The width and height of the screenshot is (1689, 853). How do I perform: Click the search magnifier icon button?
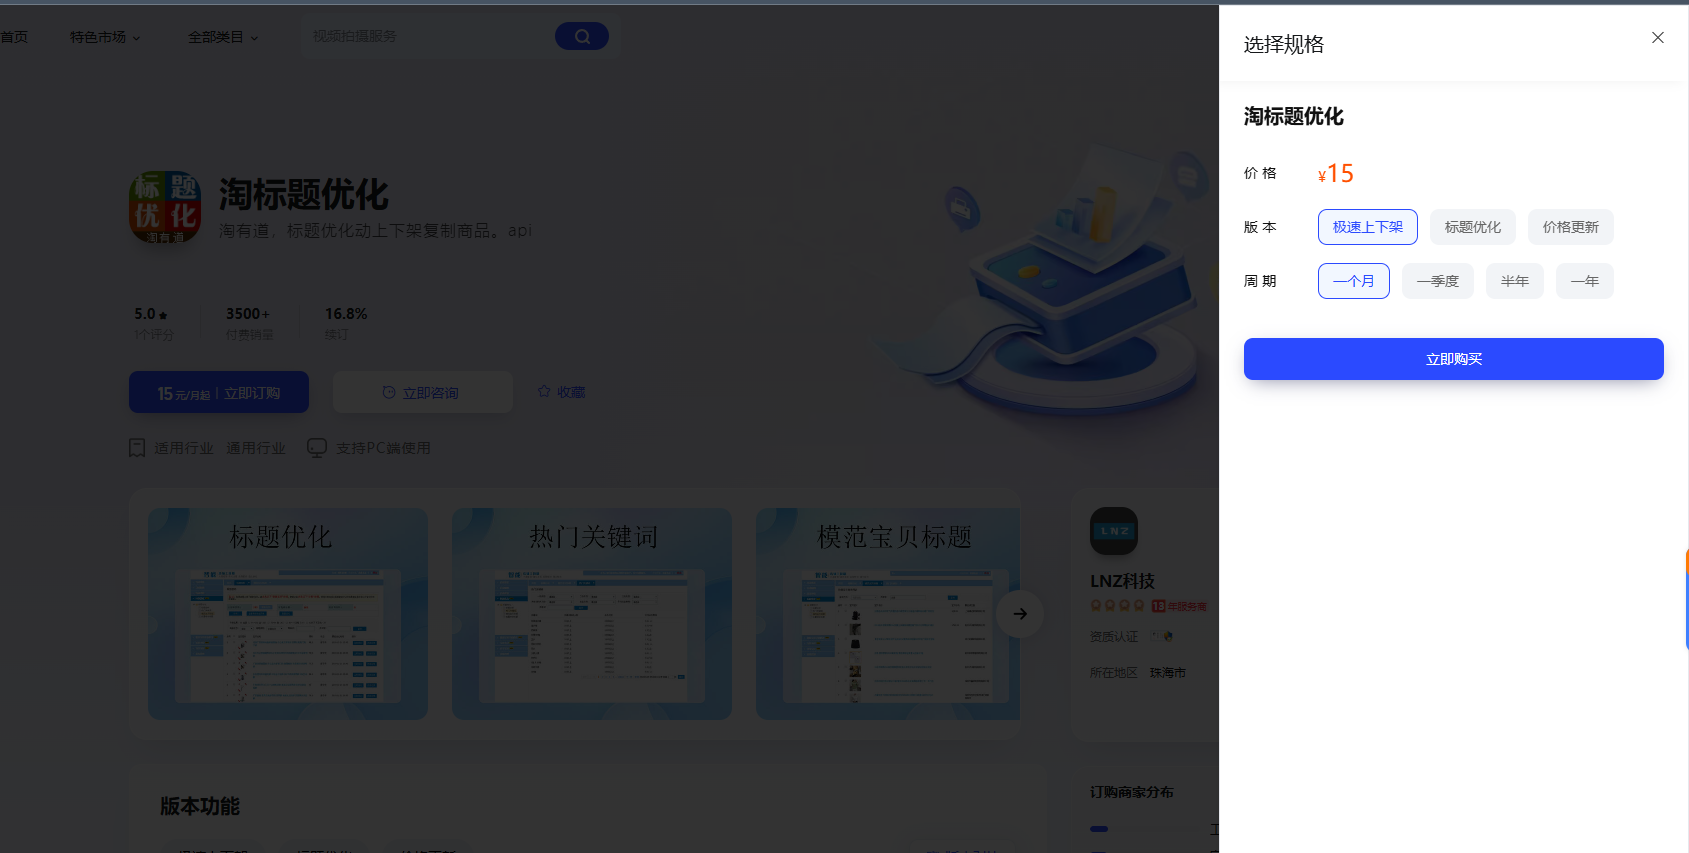[x=582, y=36]
